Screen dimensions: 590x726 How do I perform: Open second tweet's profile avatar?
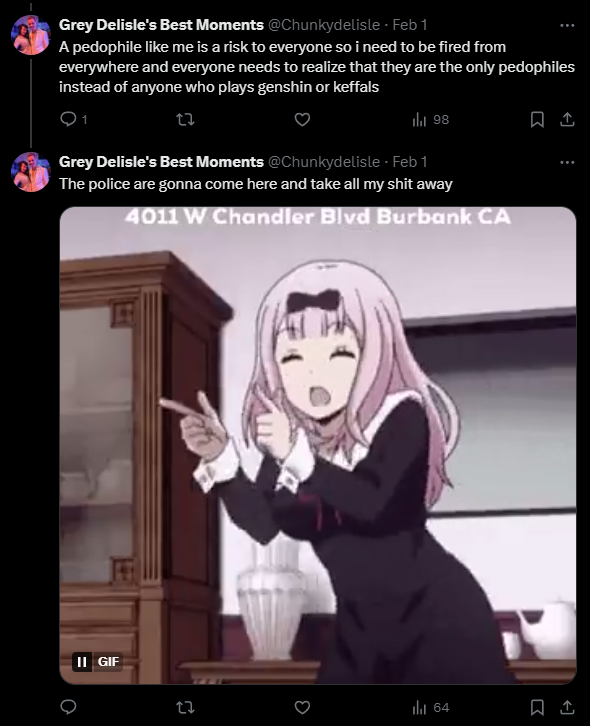click(x=31, y=172)
